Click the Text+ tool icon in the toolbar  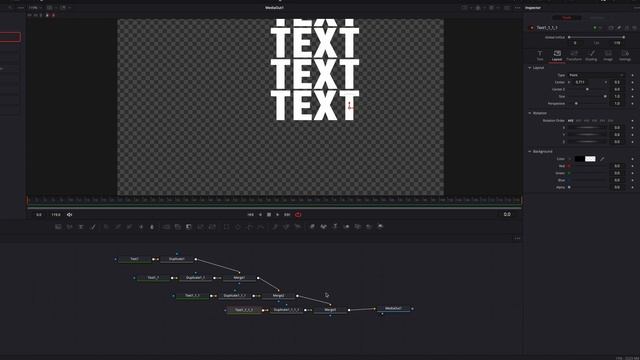pyautogui.click(x=81, y=227)
